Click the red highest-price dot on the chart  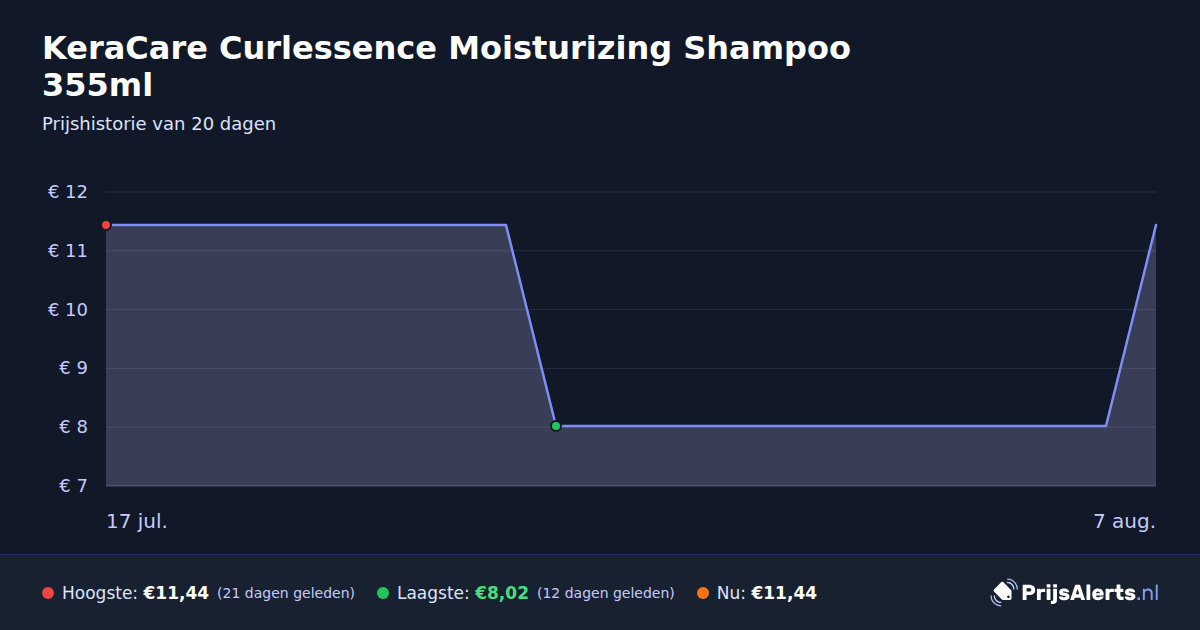[106, 225]
